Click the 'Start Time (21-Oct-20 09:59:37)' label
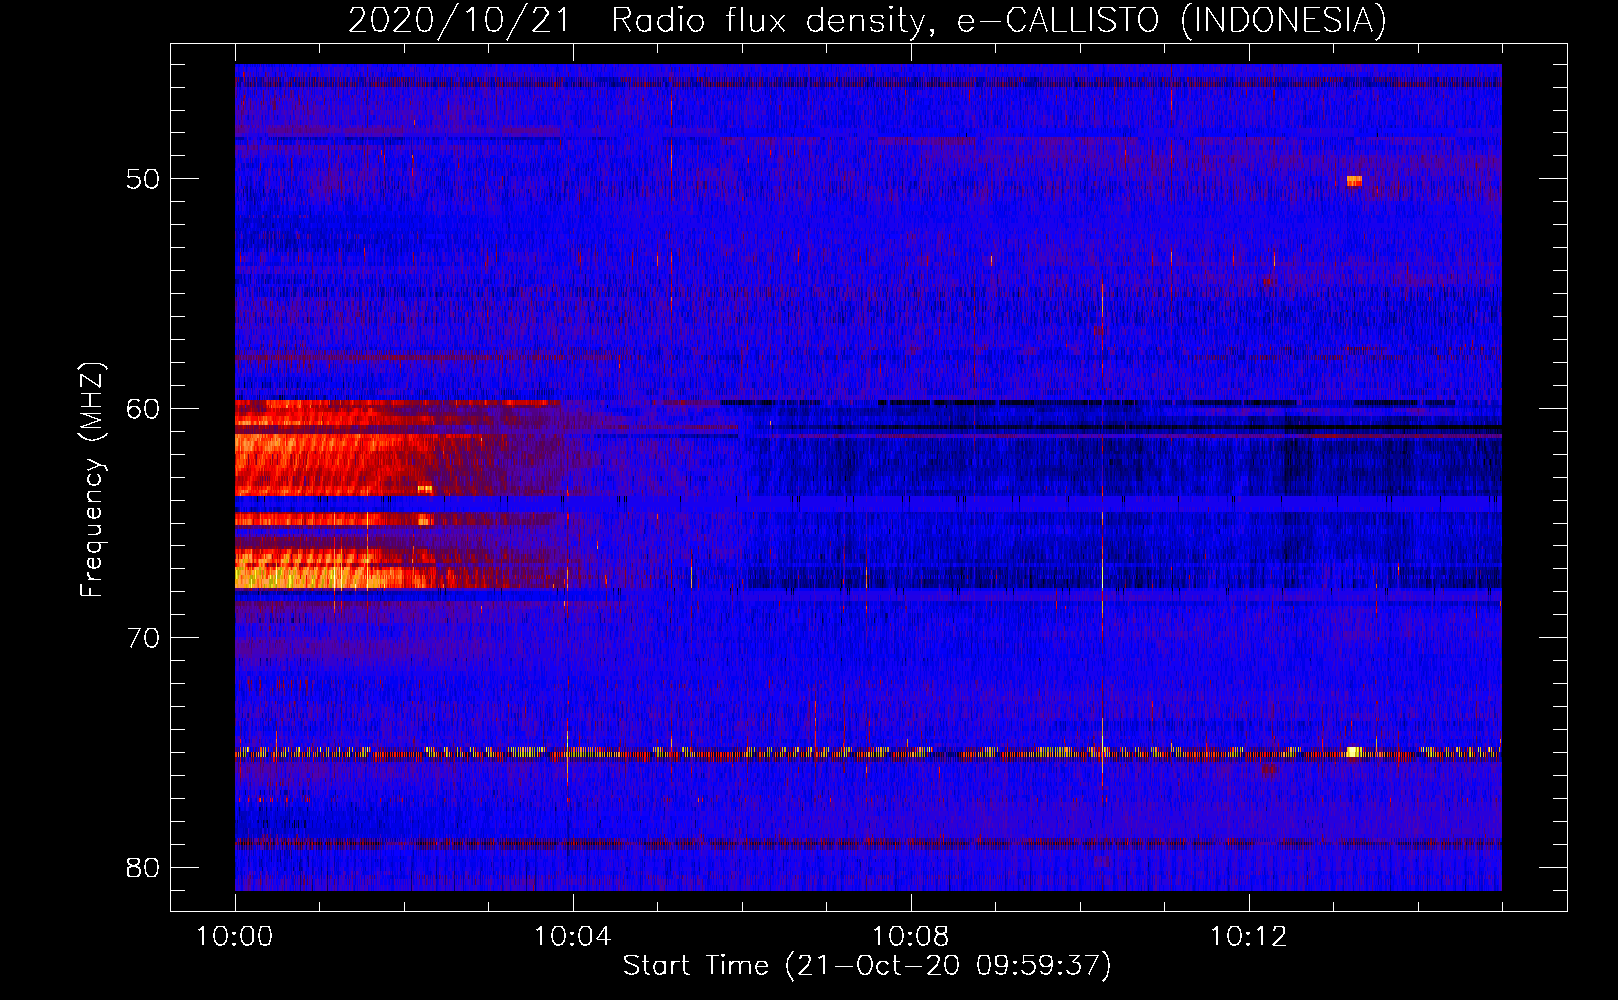This screenshot has width=1618, height=1000. (x=867, y=966)
